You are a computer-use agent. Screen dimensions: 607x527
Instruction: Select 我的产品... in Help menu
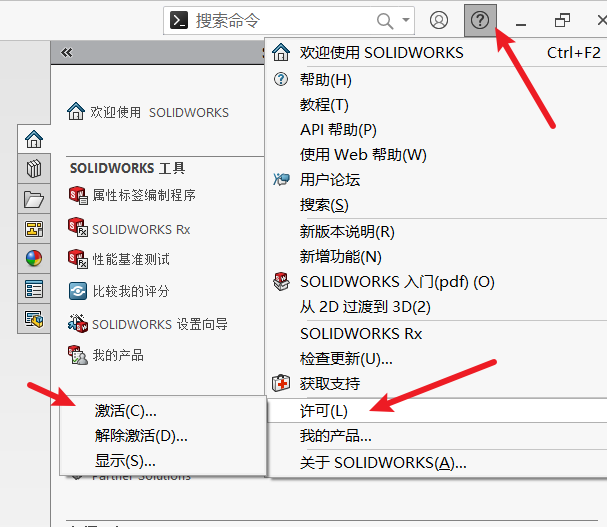tap(436, 436)
